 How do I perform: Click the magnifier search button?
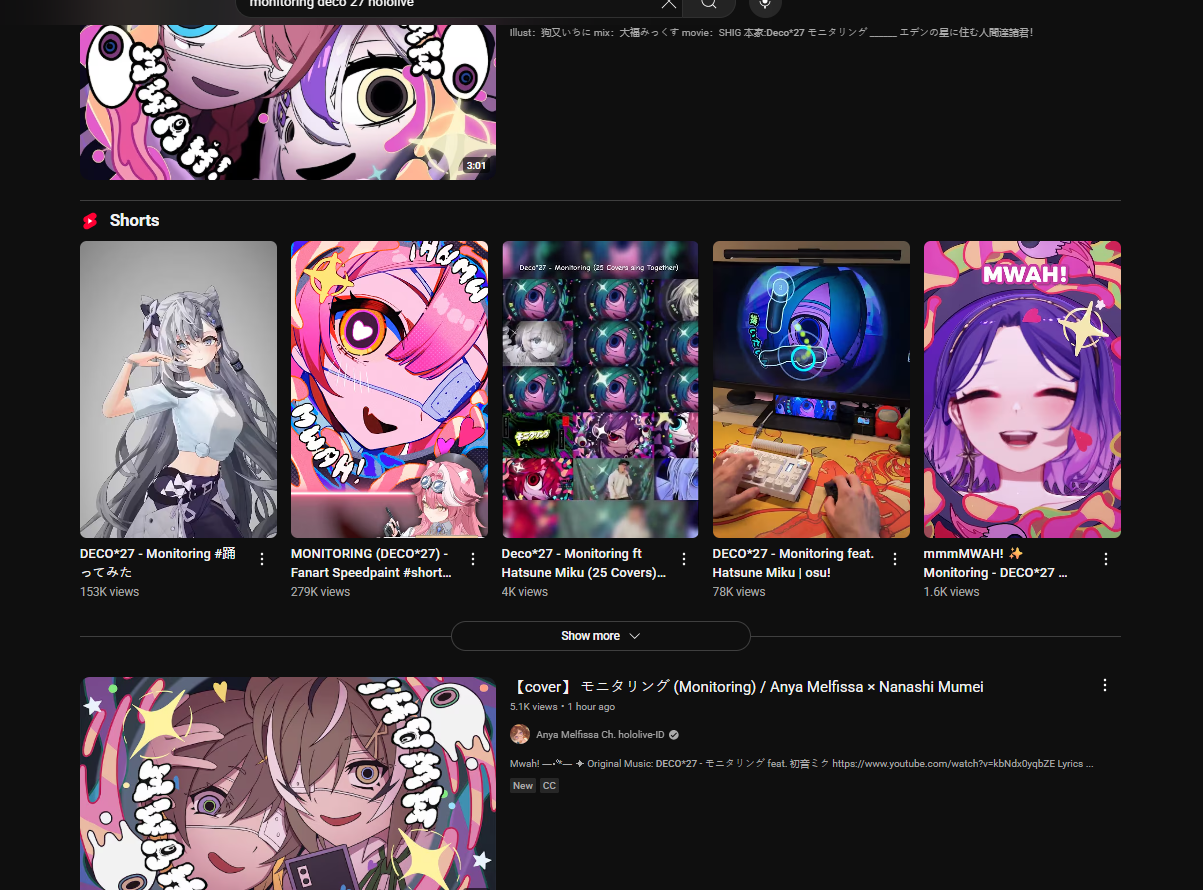709,4
